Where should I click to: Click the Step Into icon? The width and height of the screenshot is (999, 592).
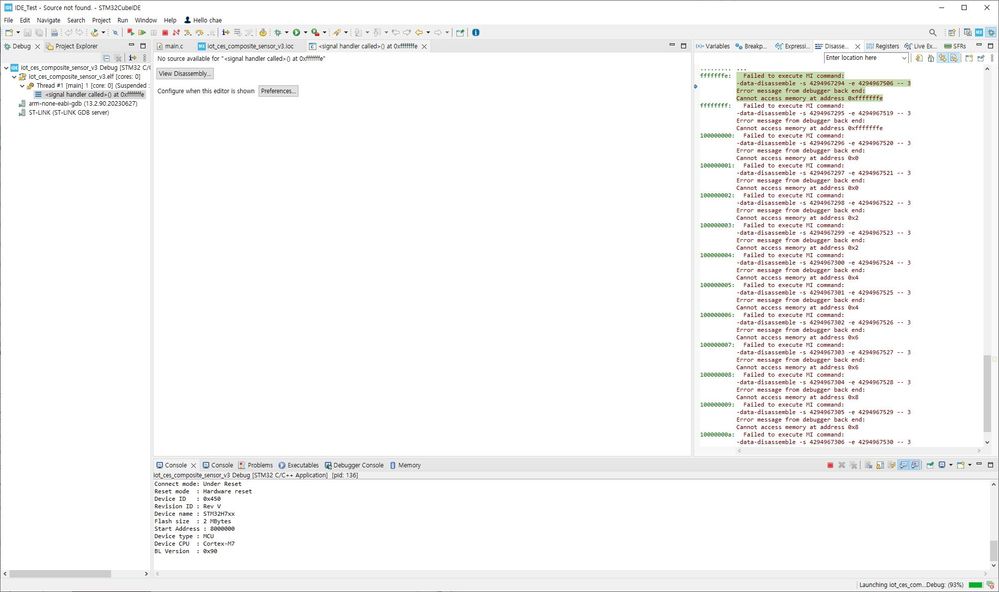(x=188, y=32)
